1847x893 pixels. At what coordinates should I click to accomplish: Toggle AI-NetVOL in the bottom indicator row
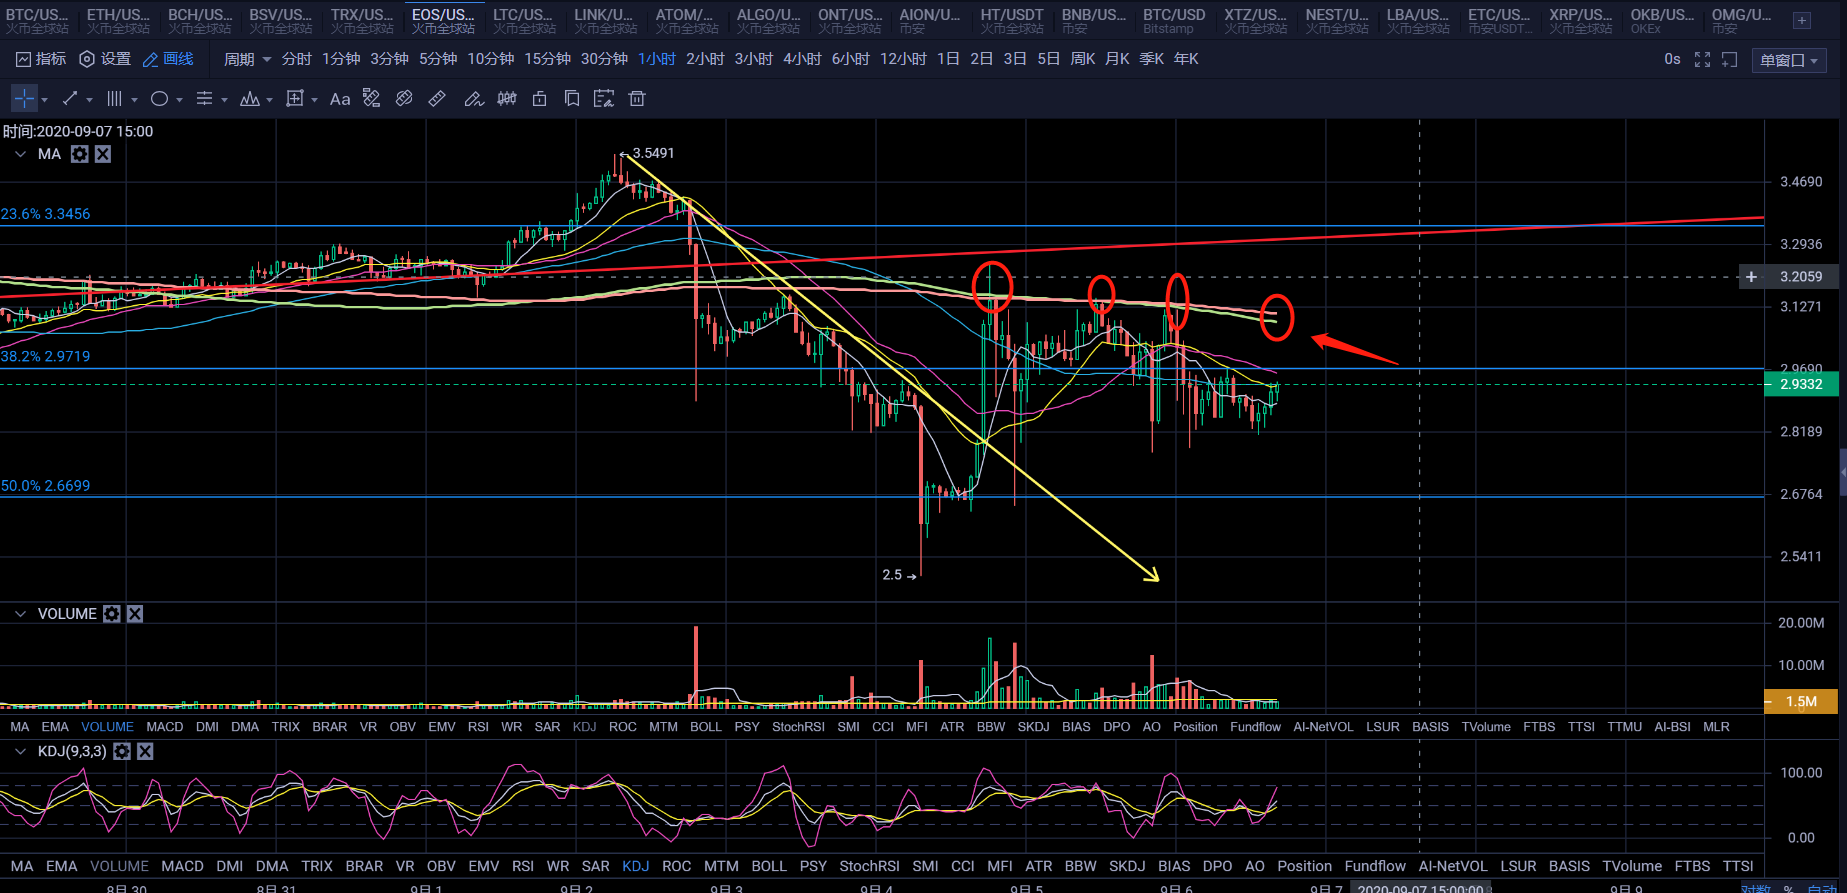point(1453,866)
